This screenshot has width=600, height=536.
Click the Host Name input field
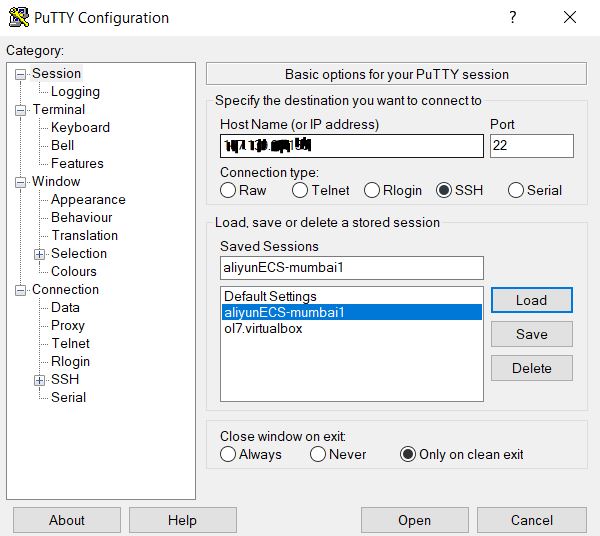(352, 146)
